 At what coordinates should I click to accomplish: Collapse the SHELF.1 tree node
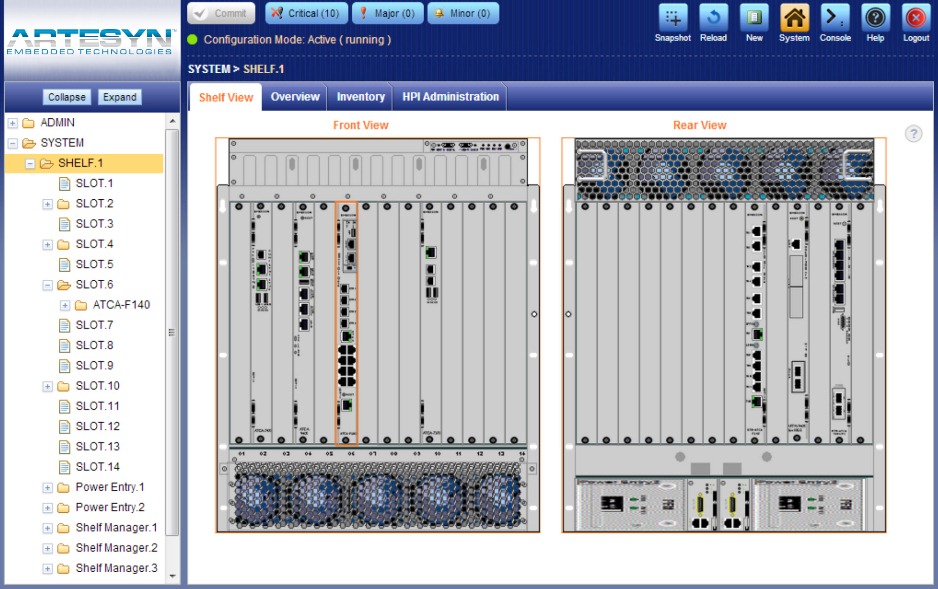pos(30,164)
